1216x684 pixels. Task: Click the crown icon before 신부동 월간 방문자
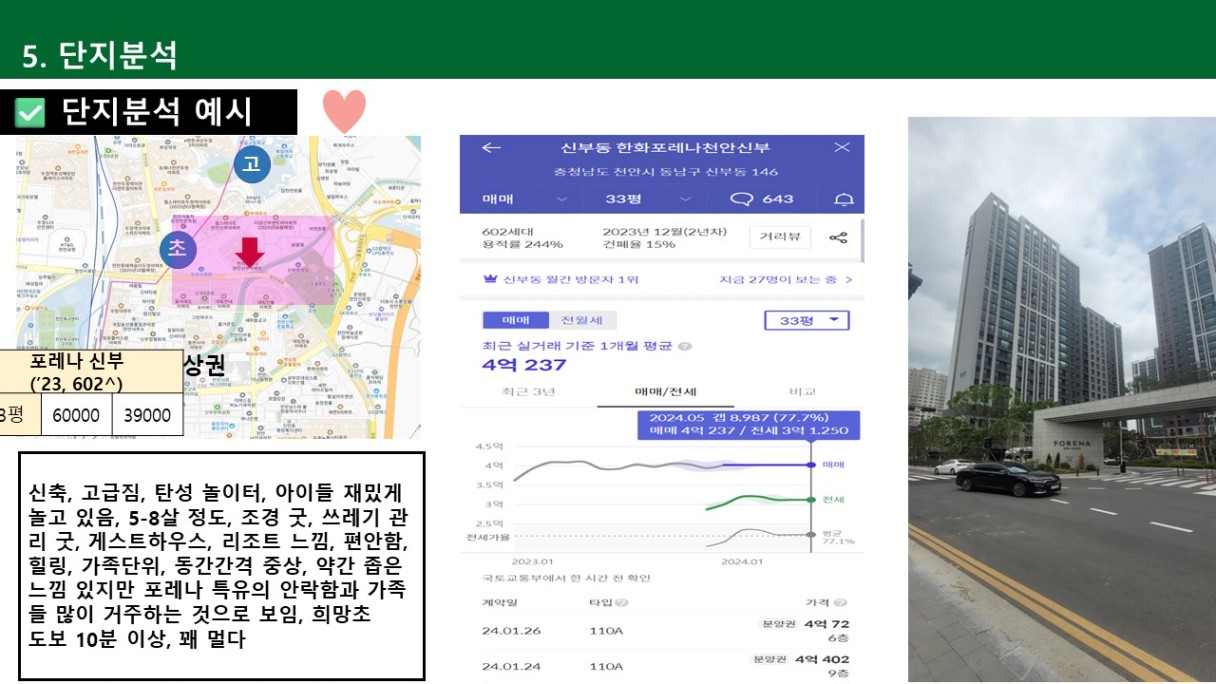(490, 280)
